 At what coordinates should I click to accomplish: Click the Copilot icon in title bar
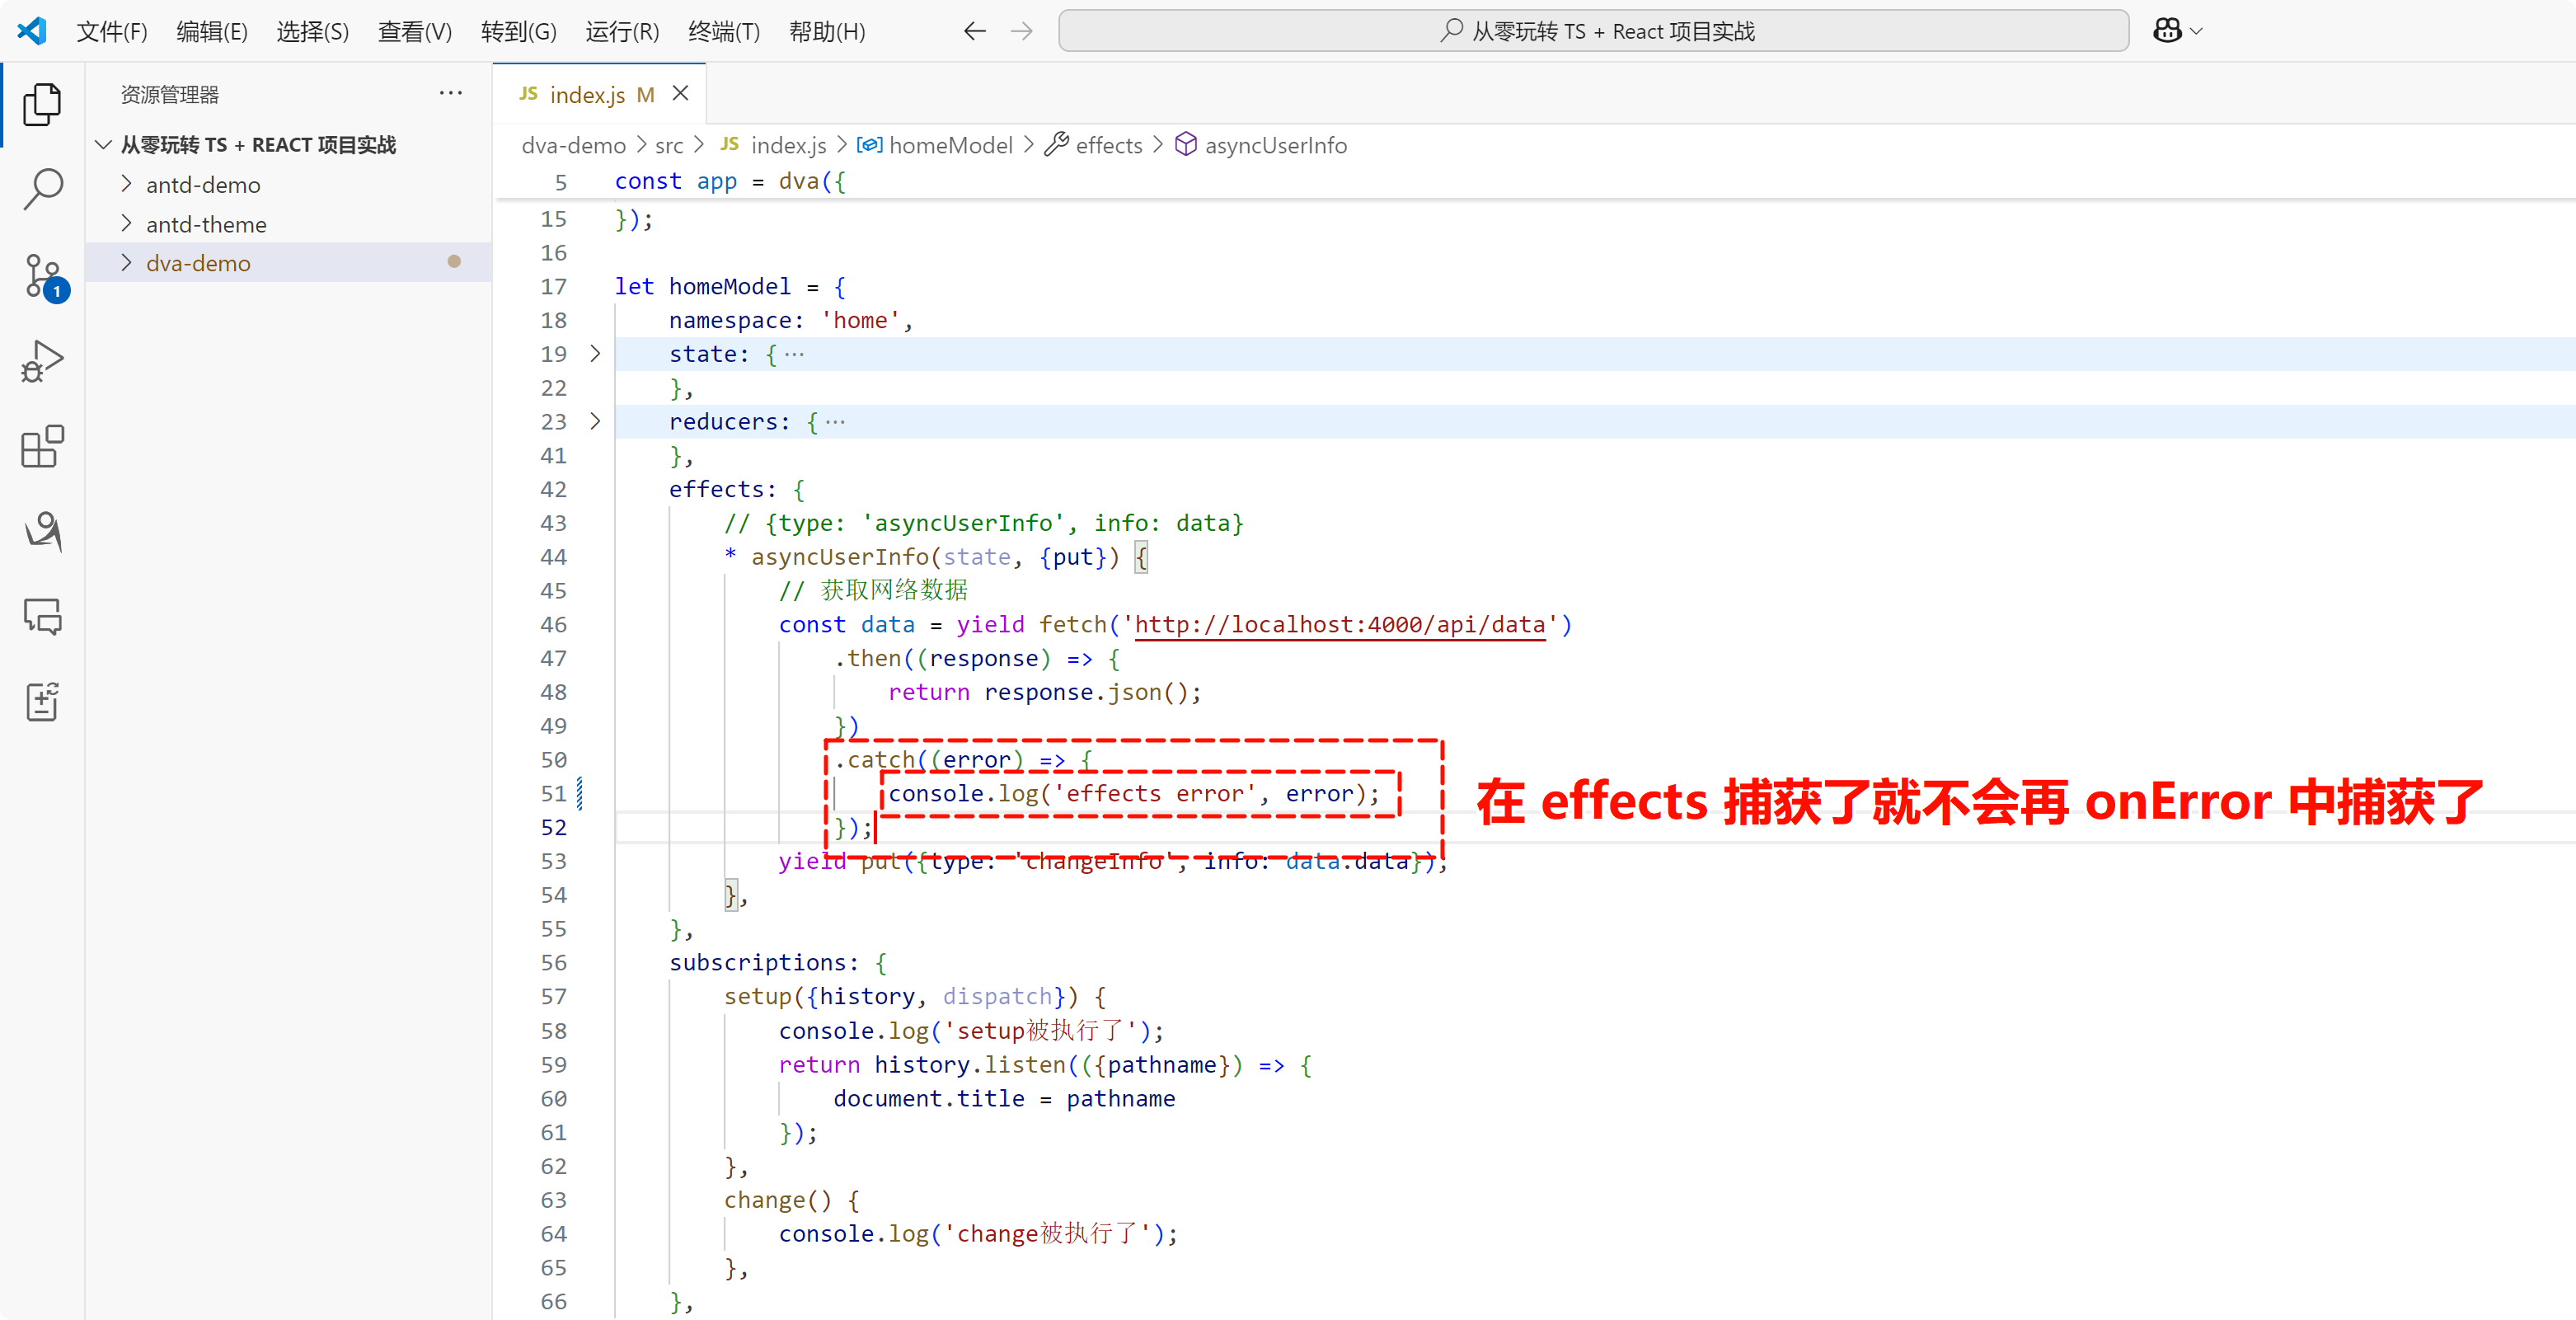click(x=2166, y=31)
